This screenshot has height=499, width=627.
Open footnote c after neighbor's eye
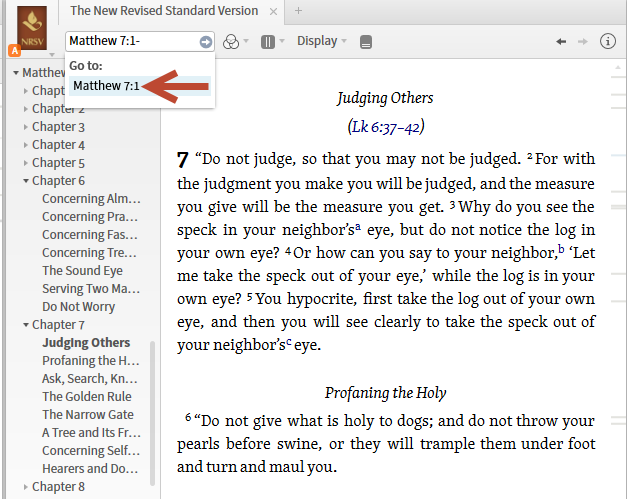point(289,342)
